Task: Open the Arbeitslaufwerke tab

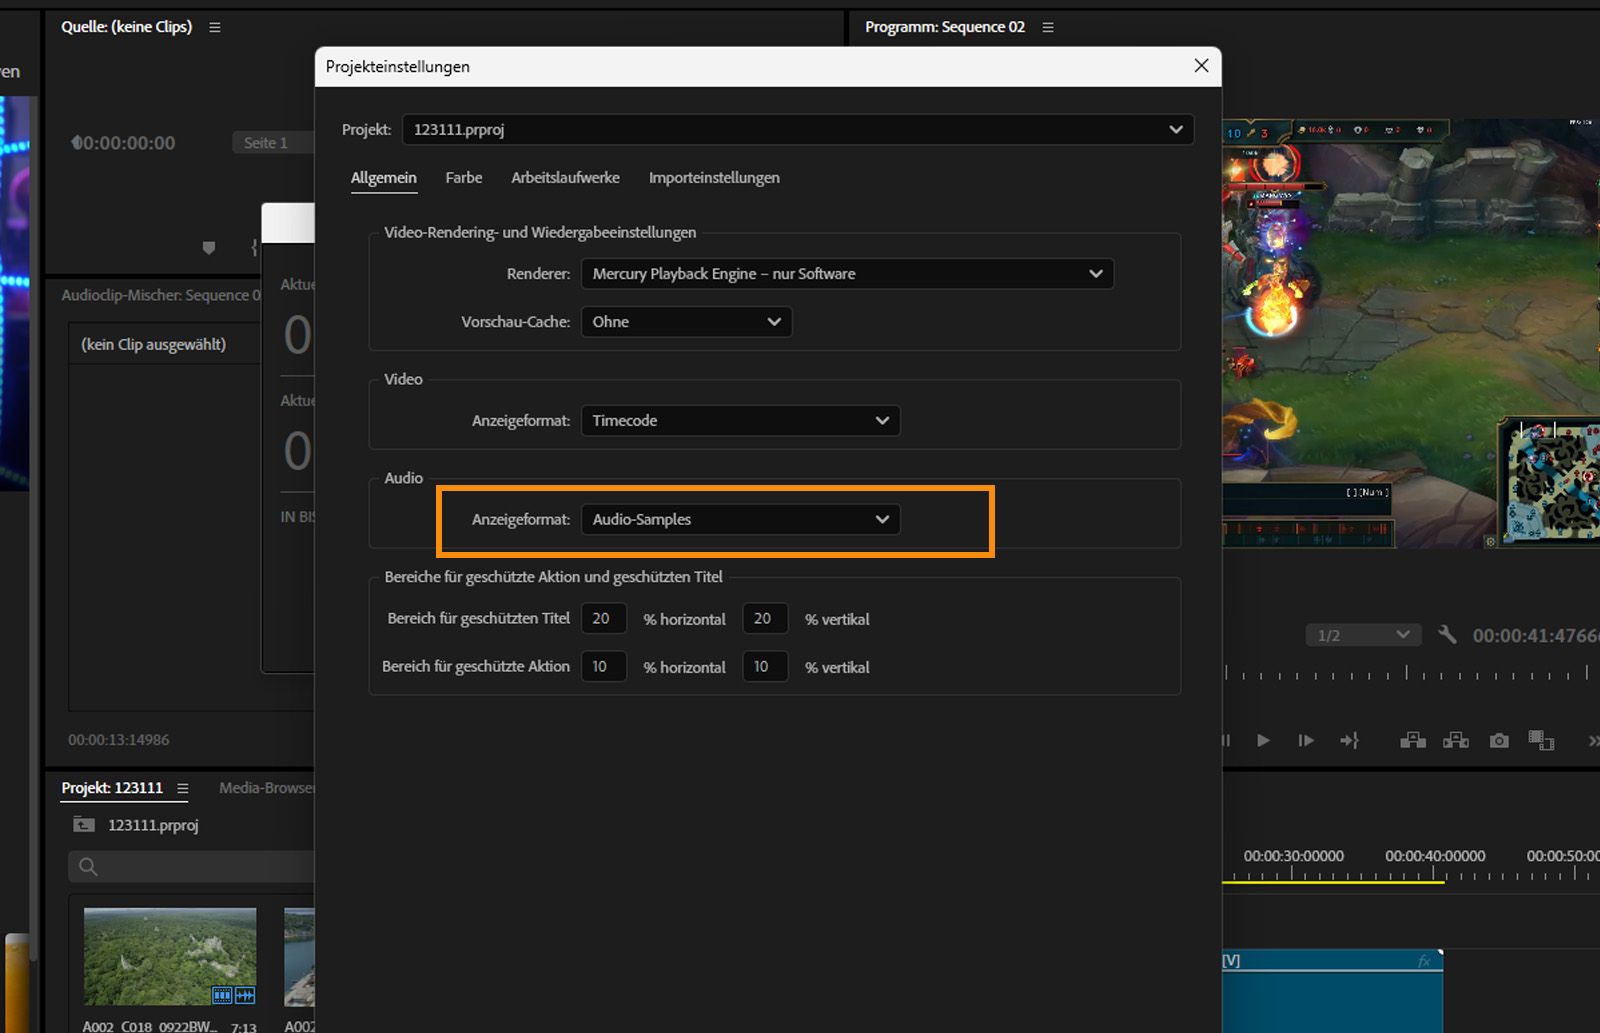Action: coord(565,177)
